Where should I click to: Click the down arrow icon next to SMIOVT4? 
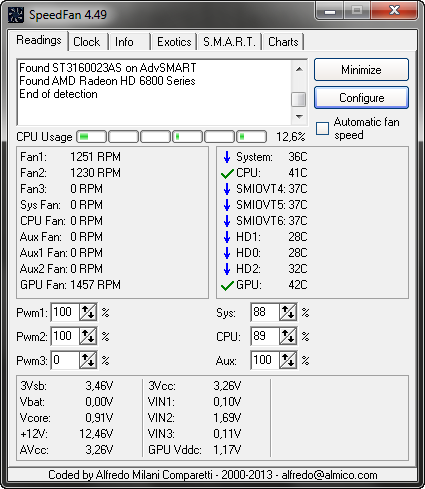pyautogui.click(x=227, y=189)
